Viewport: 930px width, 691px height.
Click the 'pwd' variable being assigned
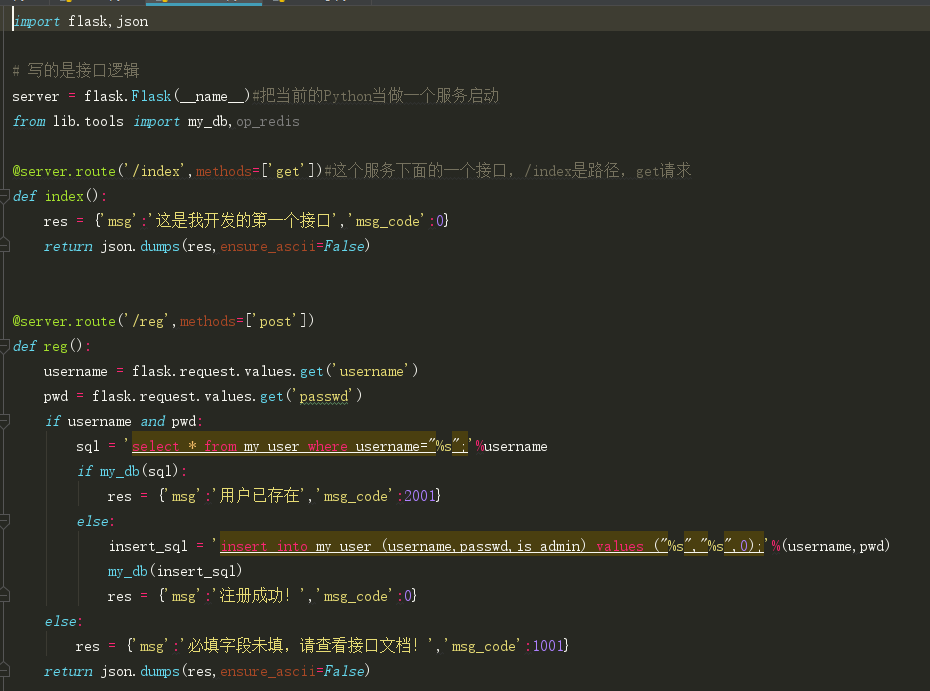(x=56, y=396)
